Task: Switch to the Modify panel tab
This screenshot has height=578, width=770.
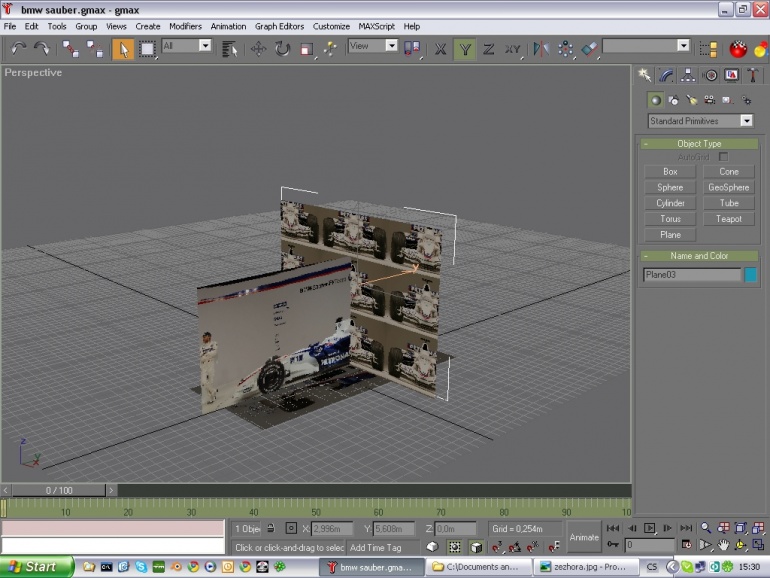Action: (x=666, y=75)
